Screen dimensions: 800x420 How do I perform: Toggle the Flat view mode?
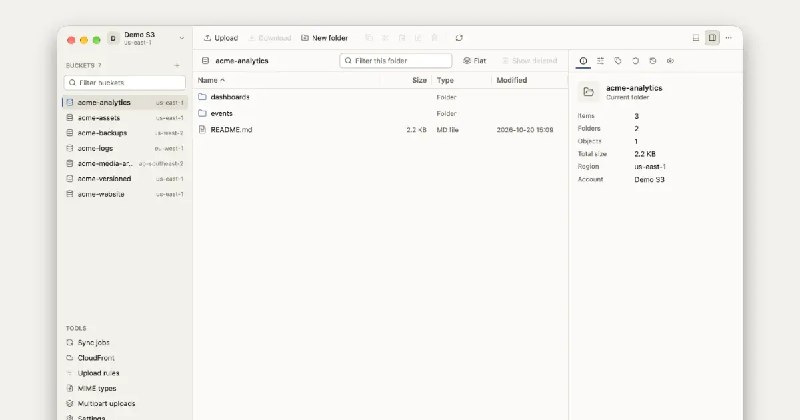[x=474, y=61]
